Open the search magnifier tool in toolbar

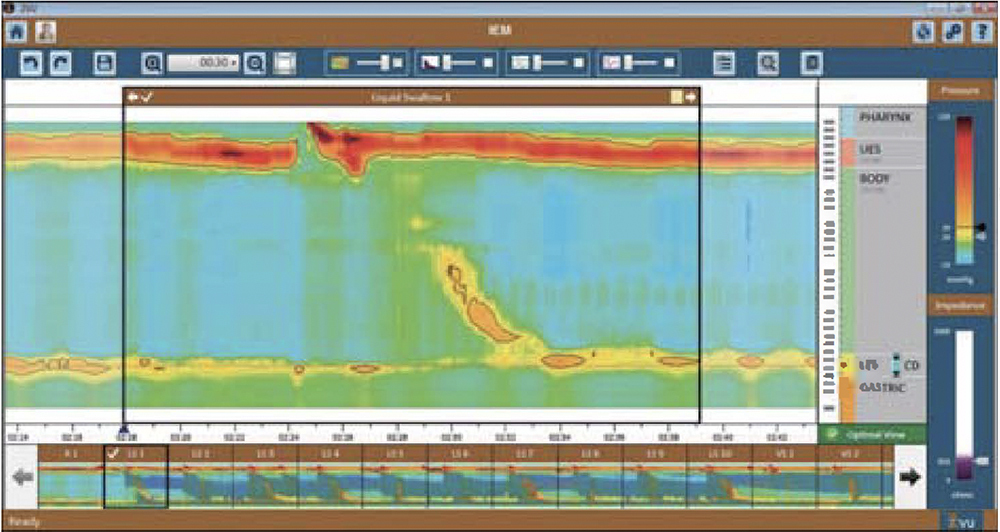click(768, 64)
